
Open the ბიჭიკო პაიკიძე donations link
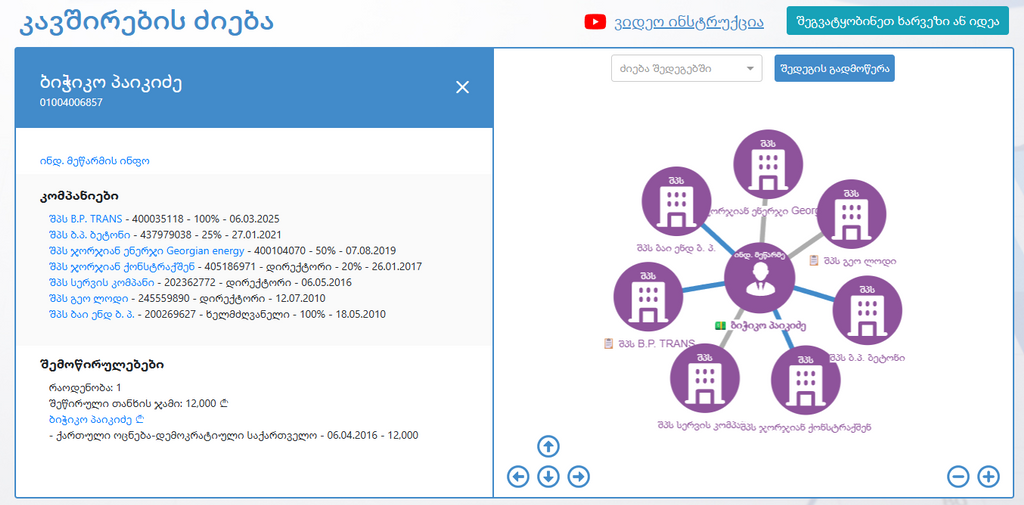96,419
